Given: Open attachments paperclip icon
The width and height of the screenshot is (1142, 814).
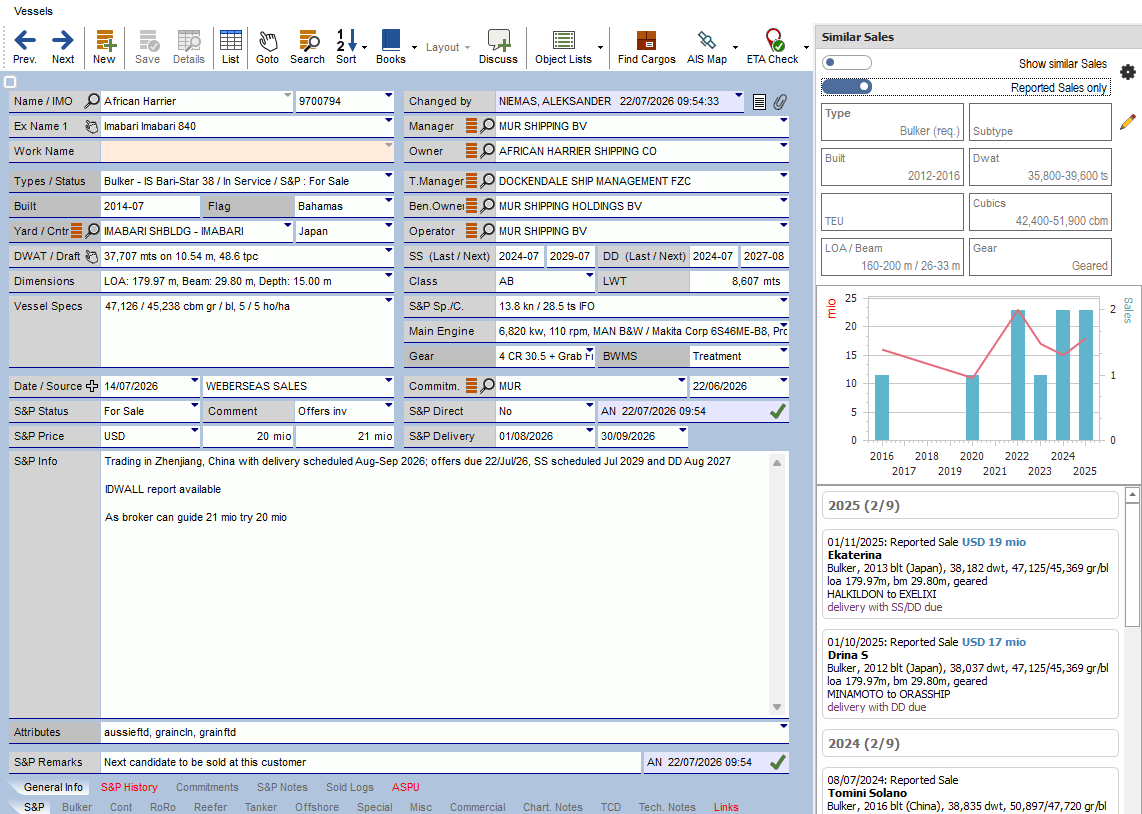Looking at the screenshot, I should click(x=780, y=102).
